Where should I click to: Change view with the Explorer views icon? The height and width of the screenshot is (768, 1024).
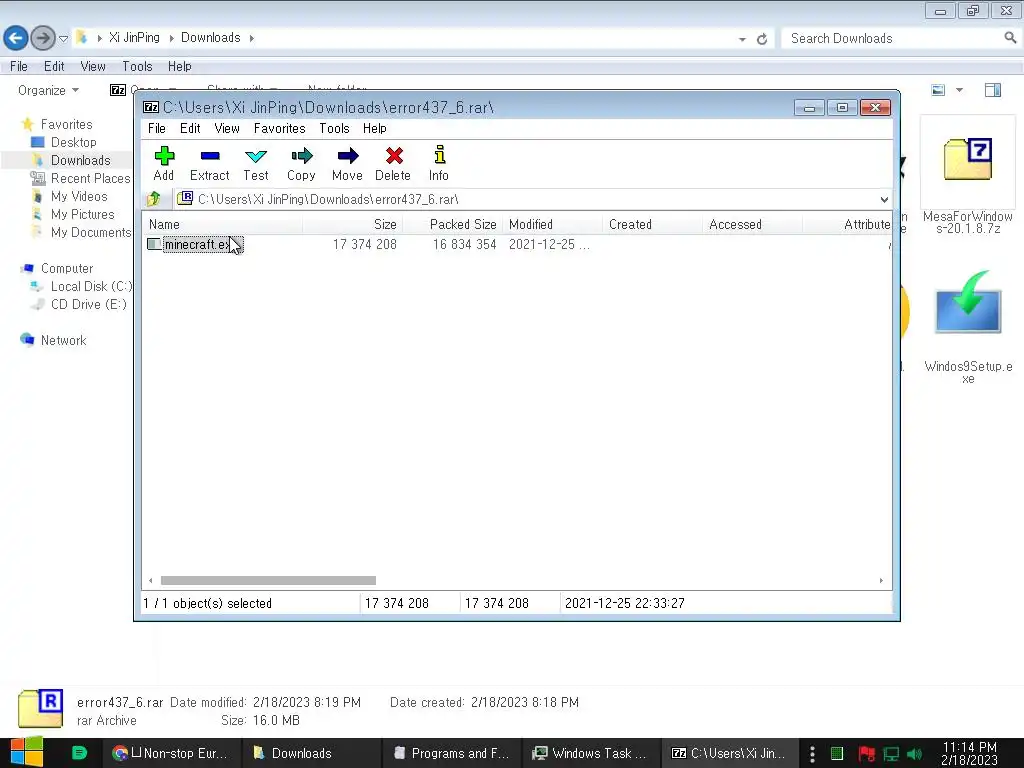938,90
